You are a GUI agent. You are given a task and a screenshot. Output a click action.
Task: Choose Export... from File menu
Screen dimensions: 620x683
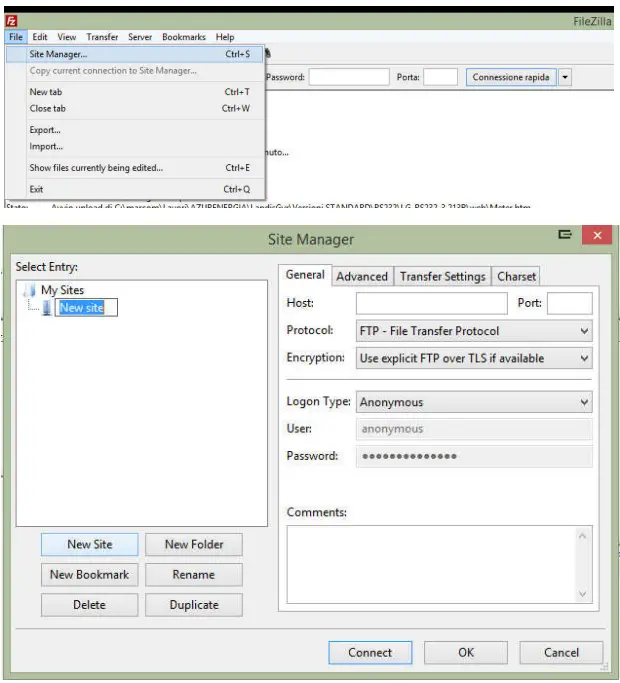click(135, 130)
